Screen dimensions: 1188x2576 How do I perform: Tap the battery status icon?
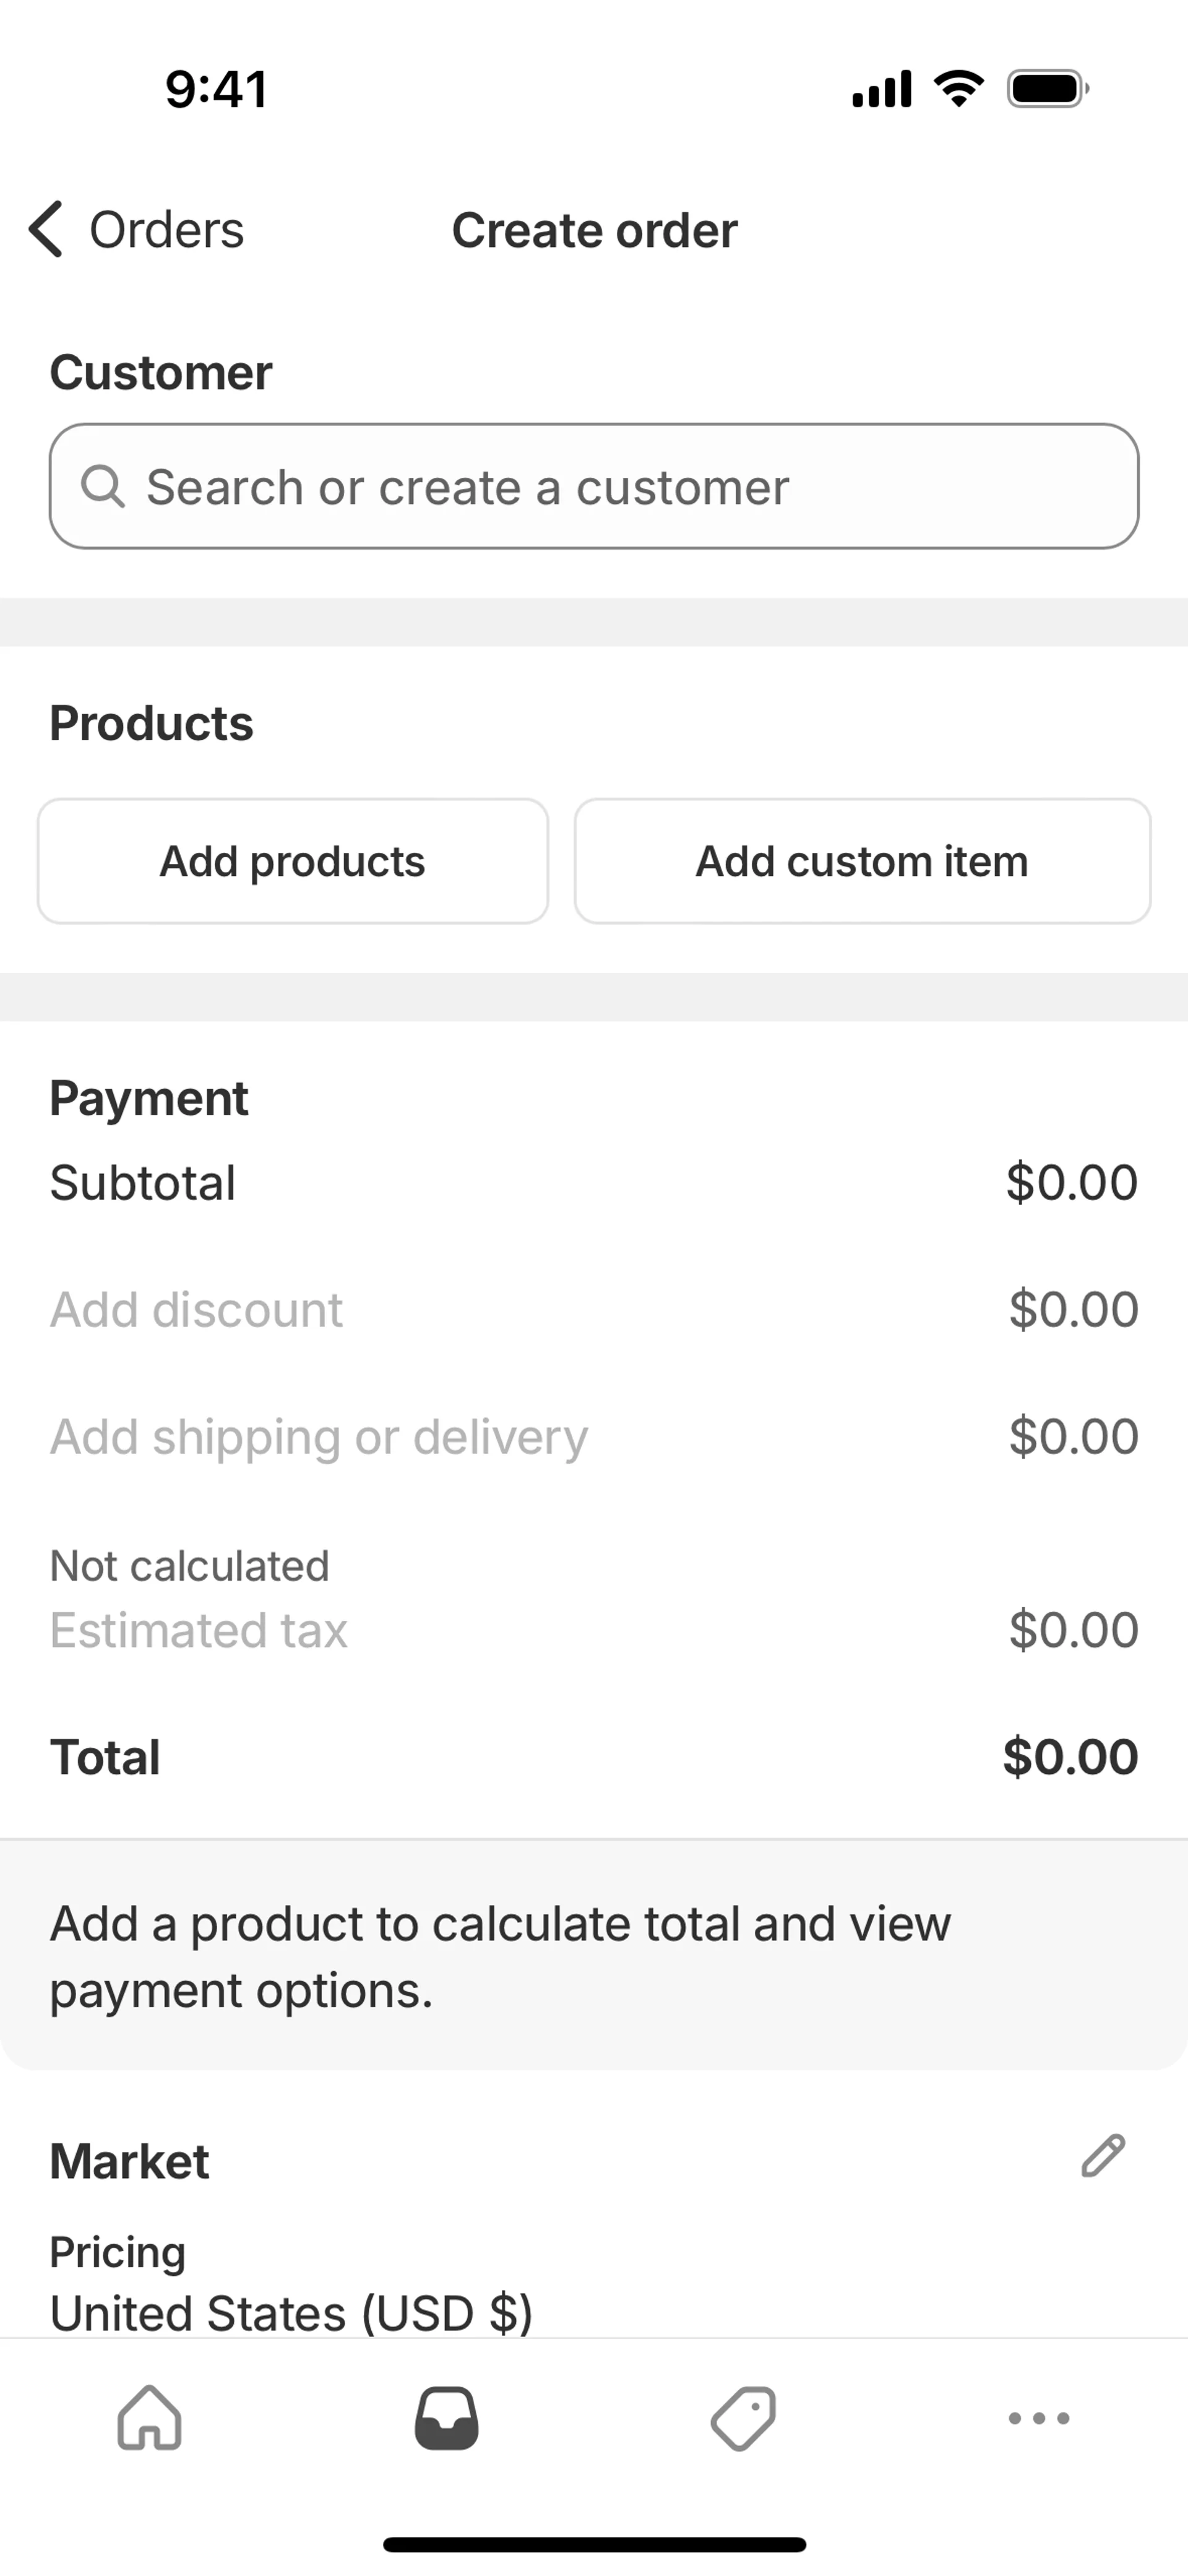coord(1047,89)
